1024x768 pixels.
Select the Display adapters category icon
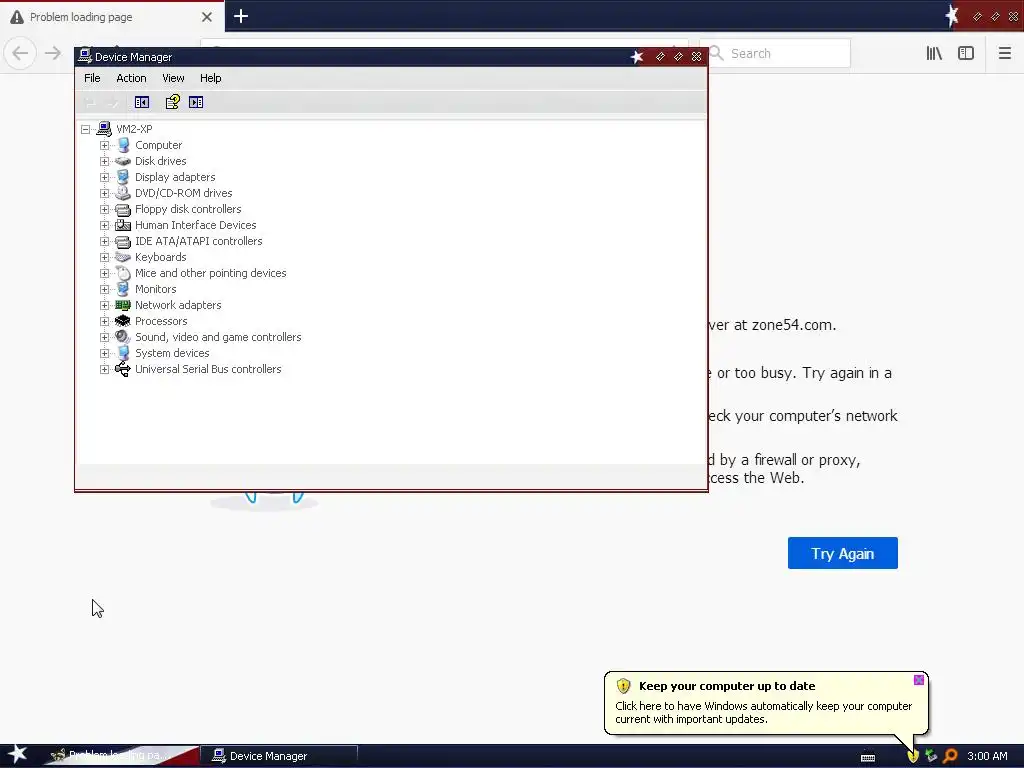[x=123, y=177]
